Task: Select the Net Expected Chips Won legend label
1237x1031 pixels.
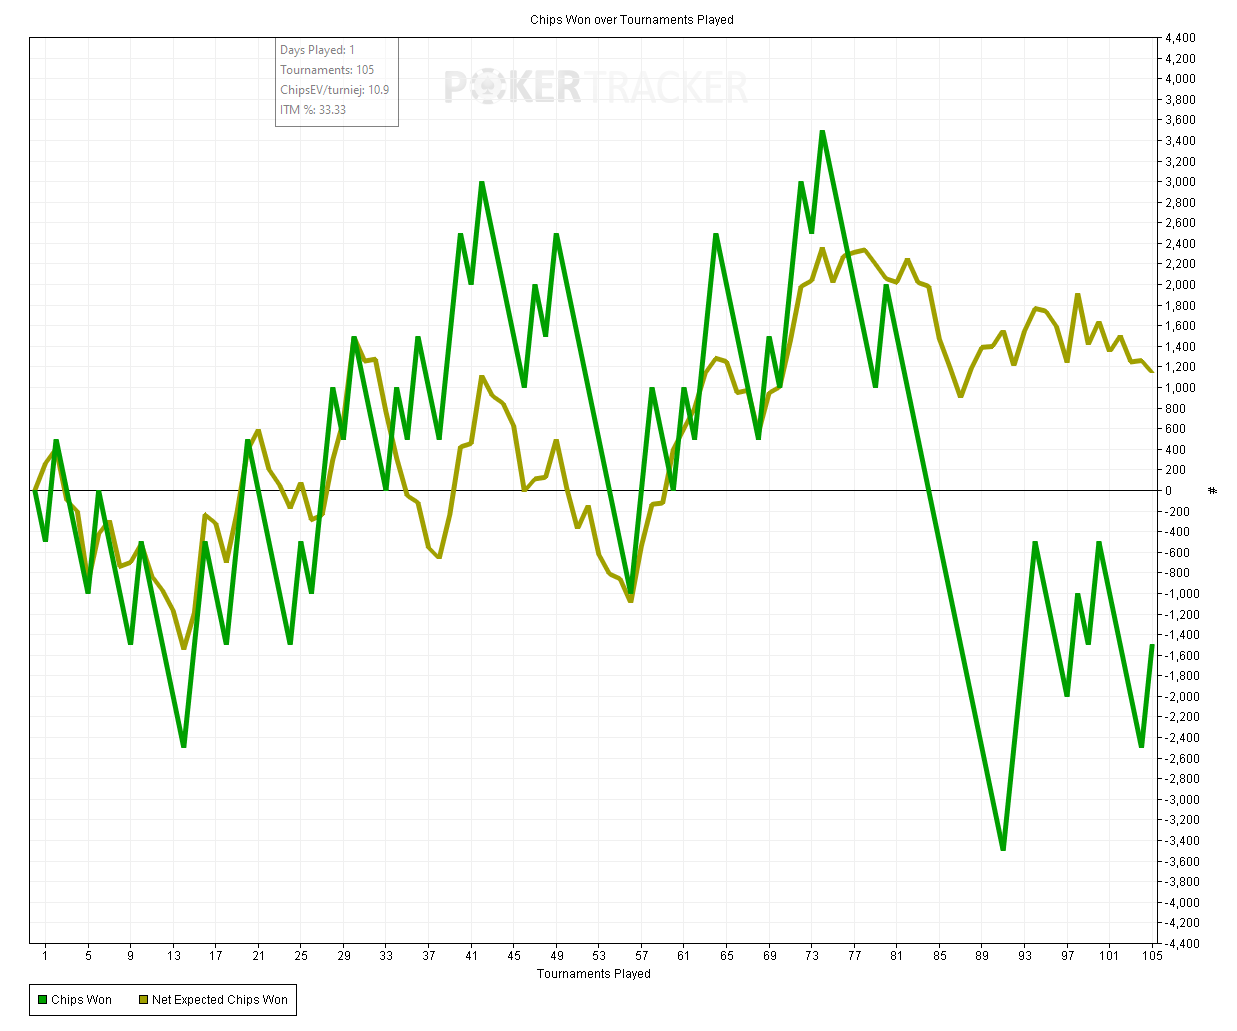Action: click(219, 1000)
